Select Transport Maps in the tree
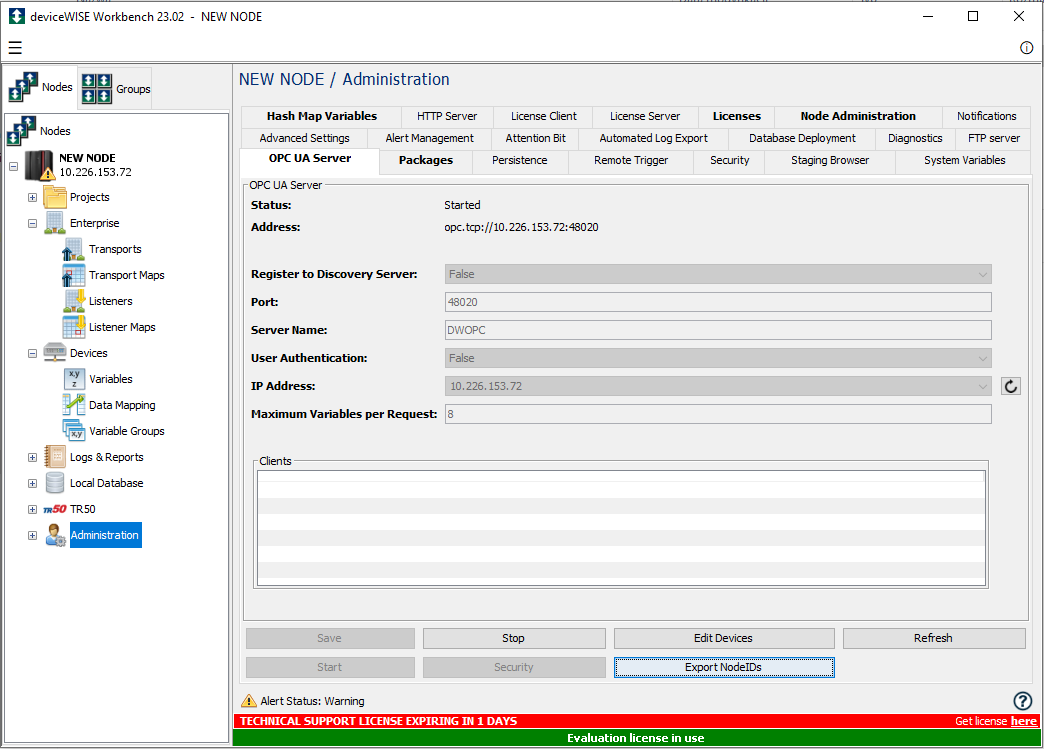 click(127, 275)
